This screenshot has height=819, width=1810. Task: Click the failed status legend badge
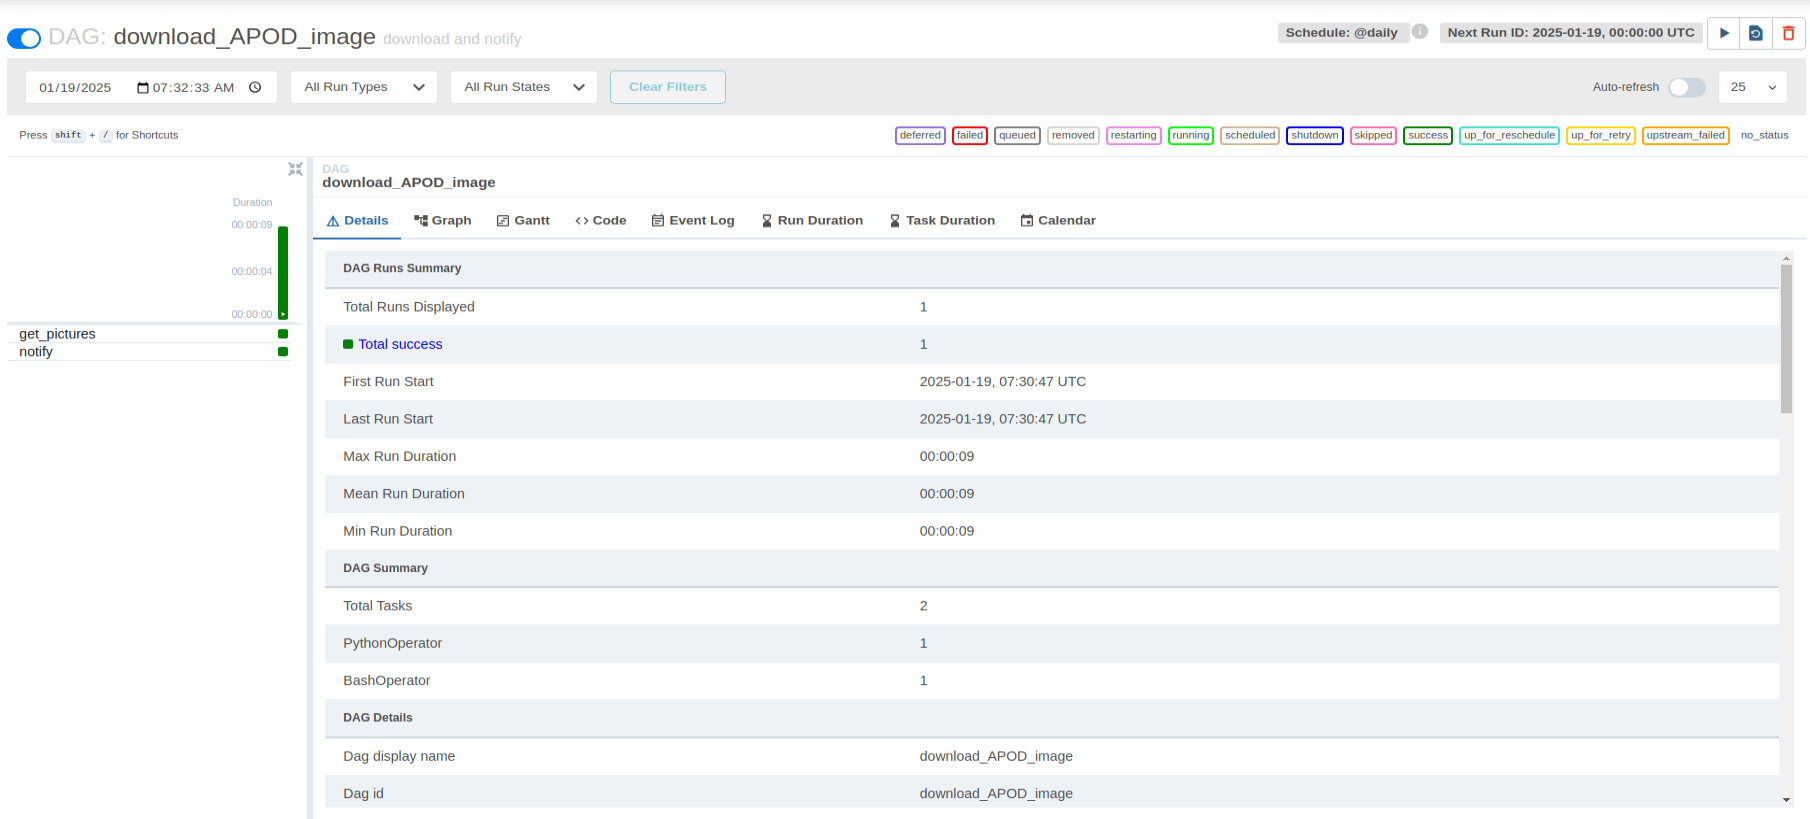click(x=970, y=135)
